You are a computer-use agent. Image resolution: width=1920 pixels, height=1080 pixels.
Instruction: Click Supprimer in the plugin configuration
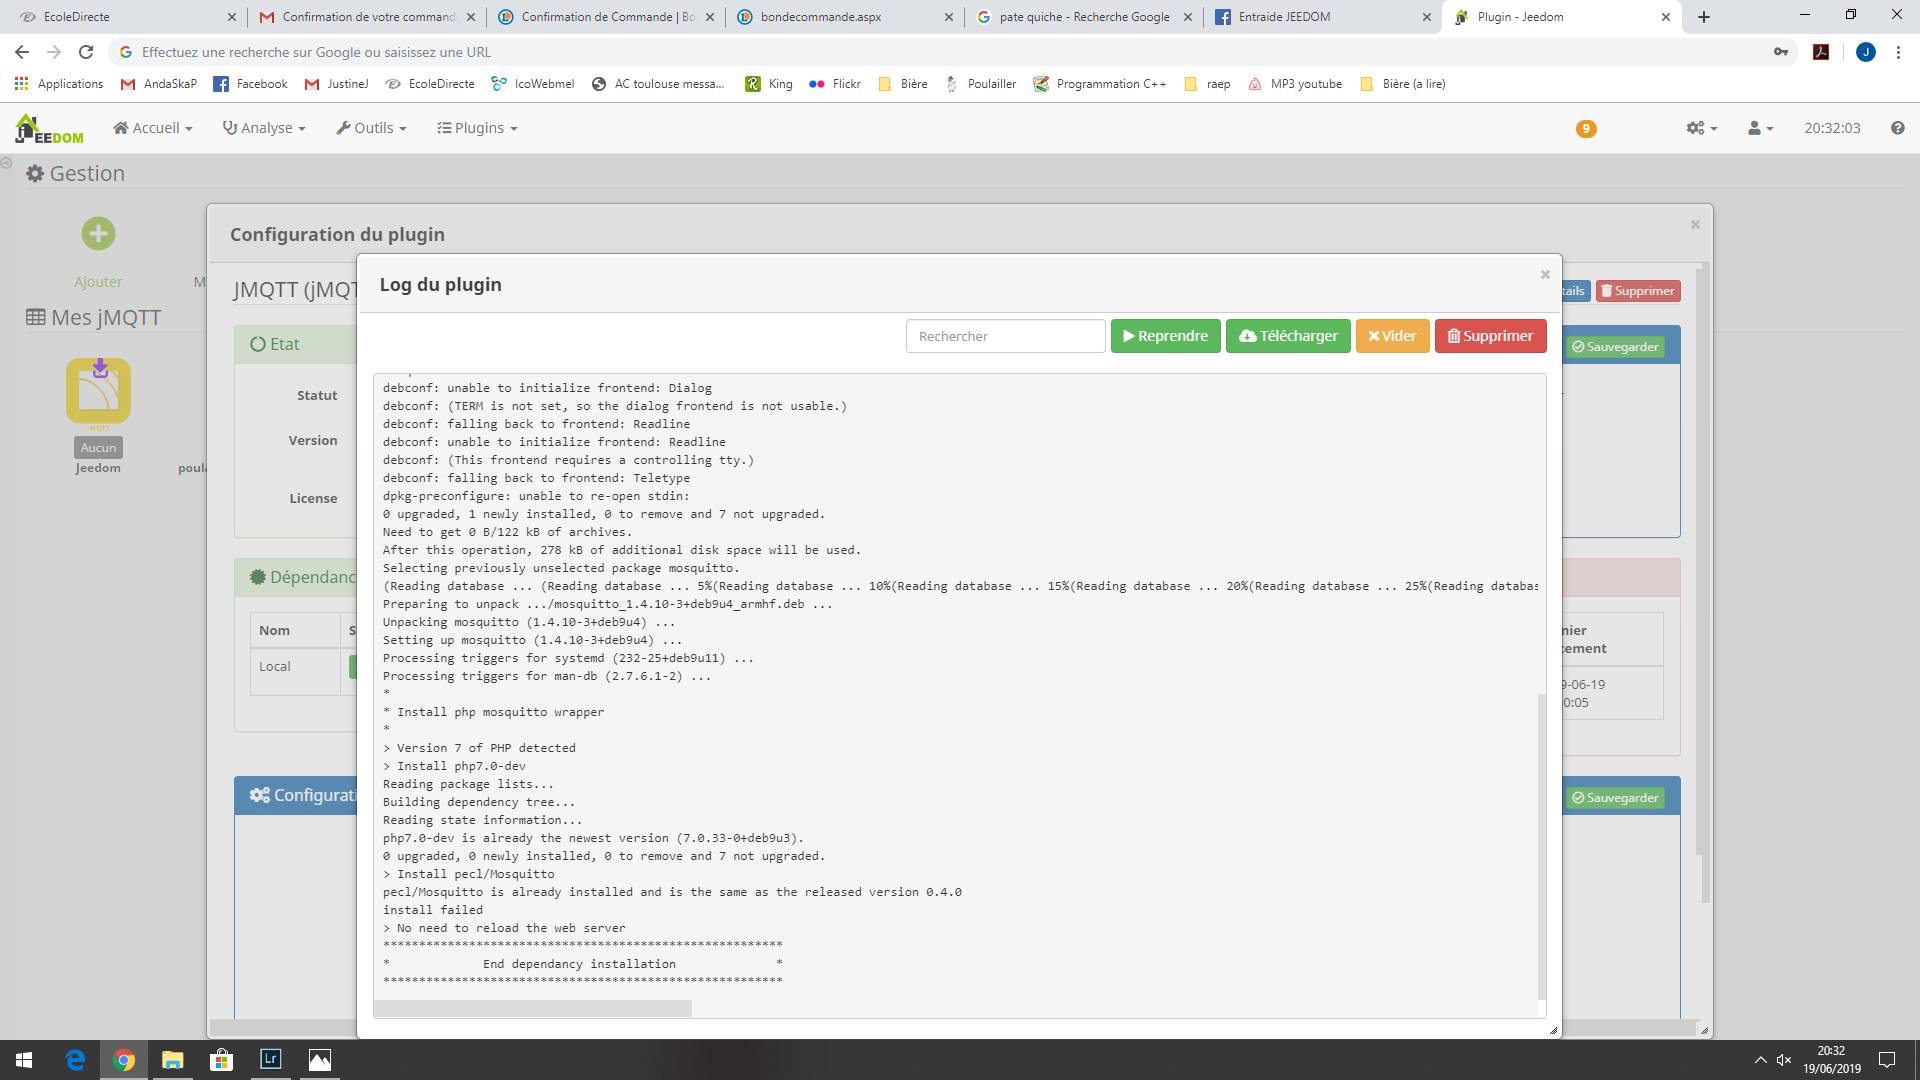coord(1638,291)
